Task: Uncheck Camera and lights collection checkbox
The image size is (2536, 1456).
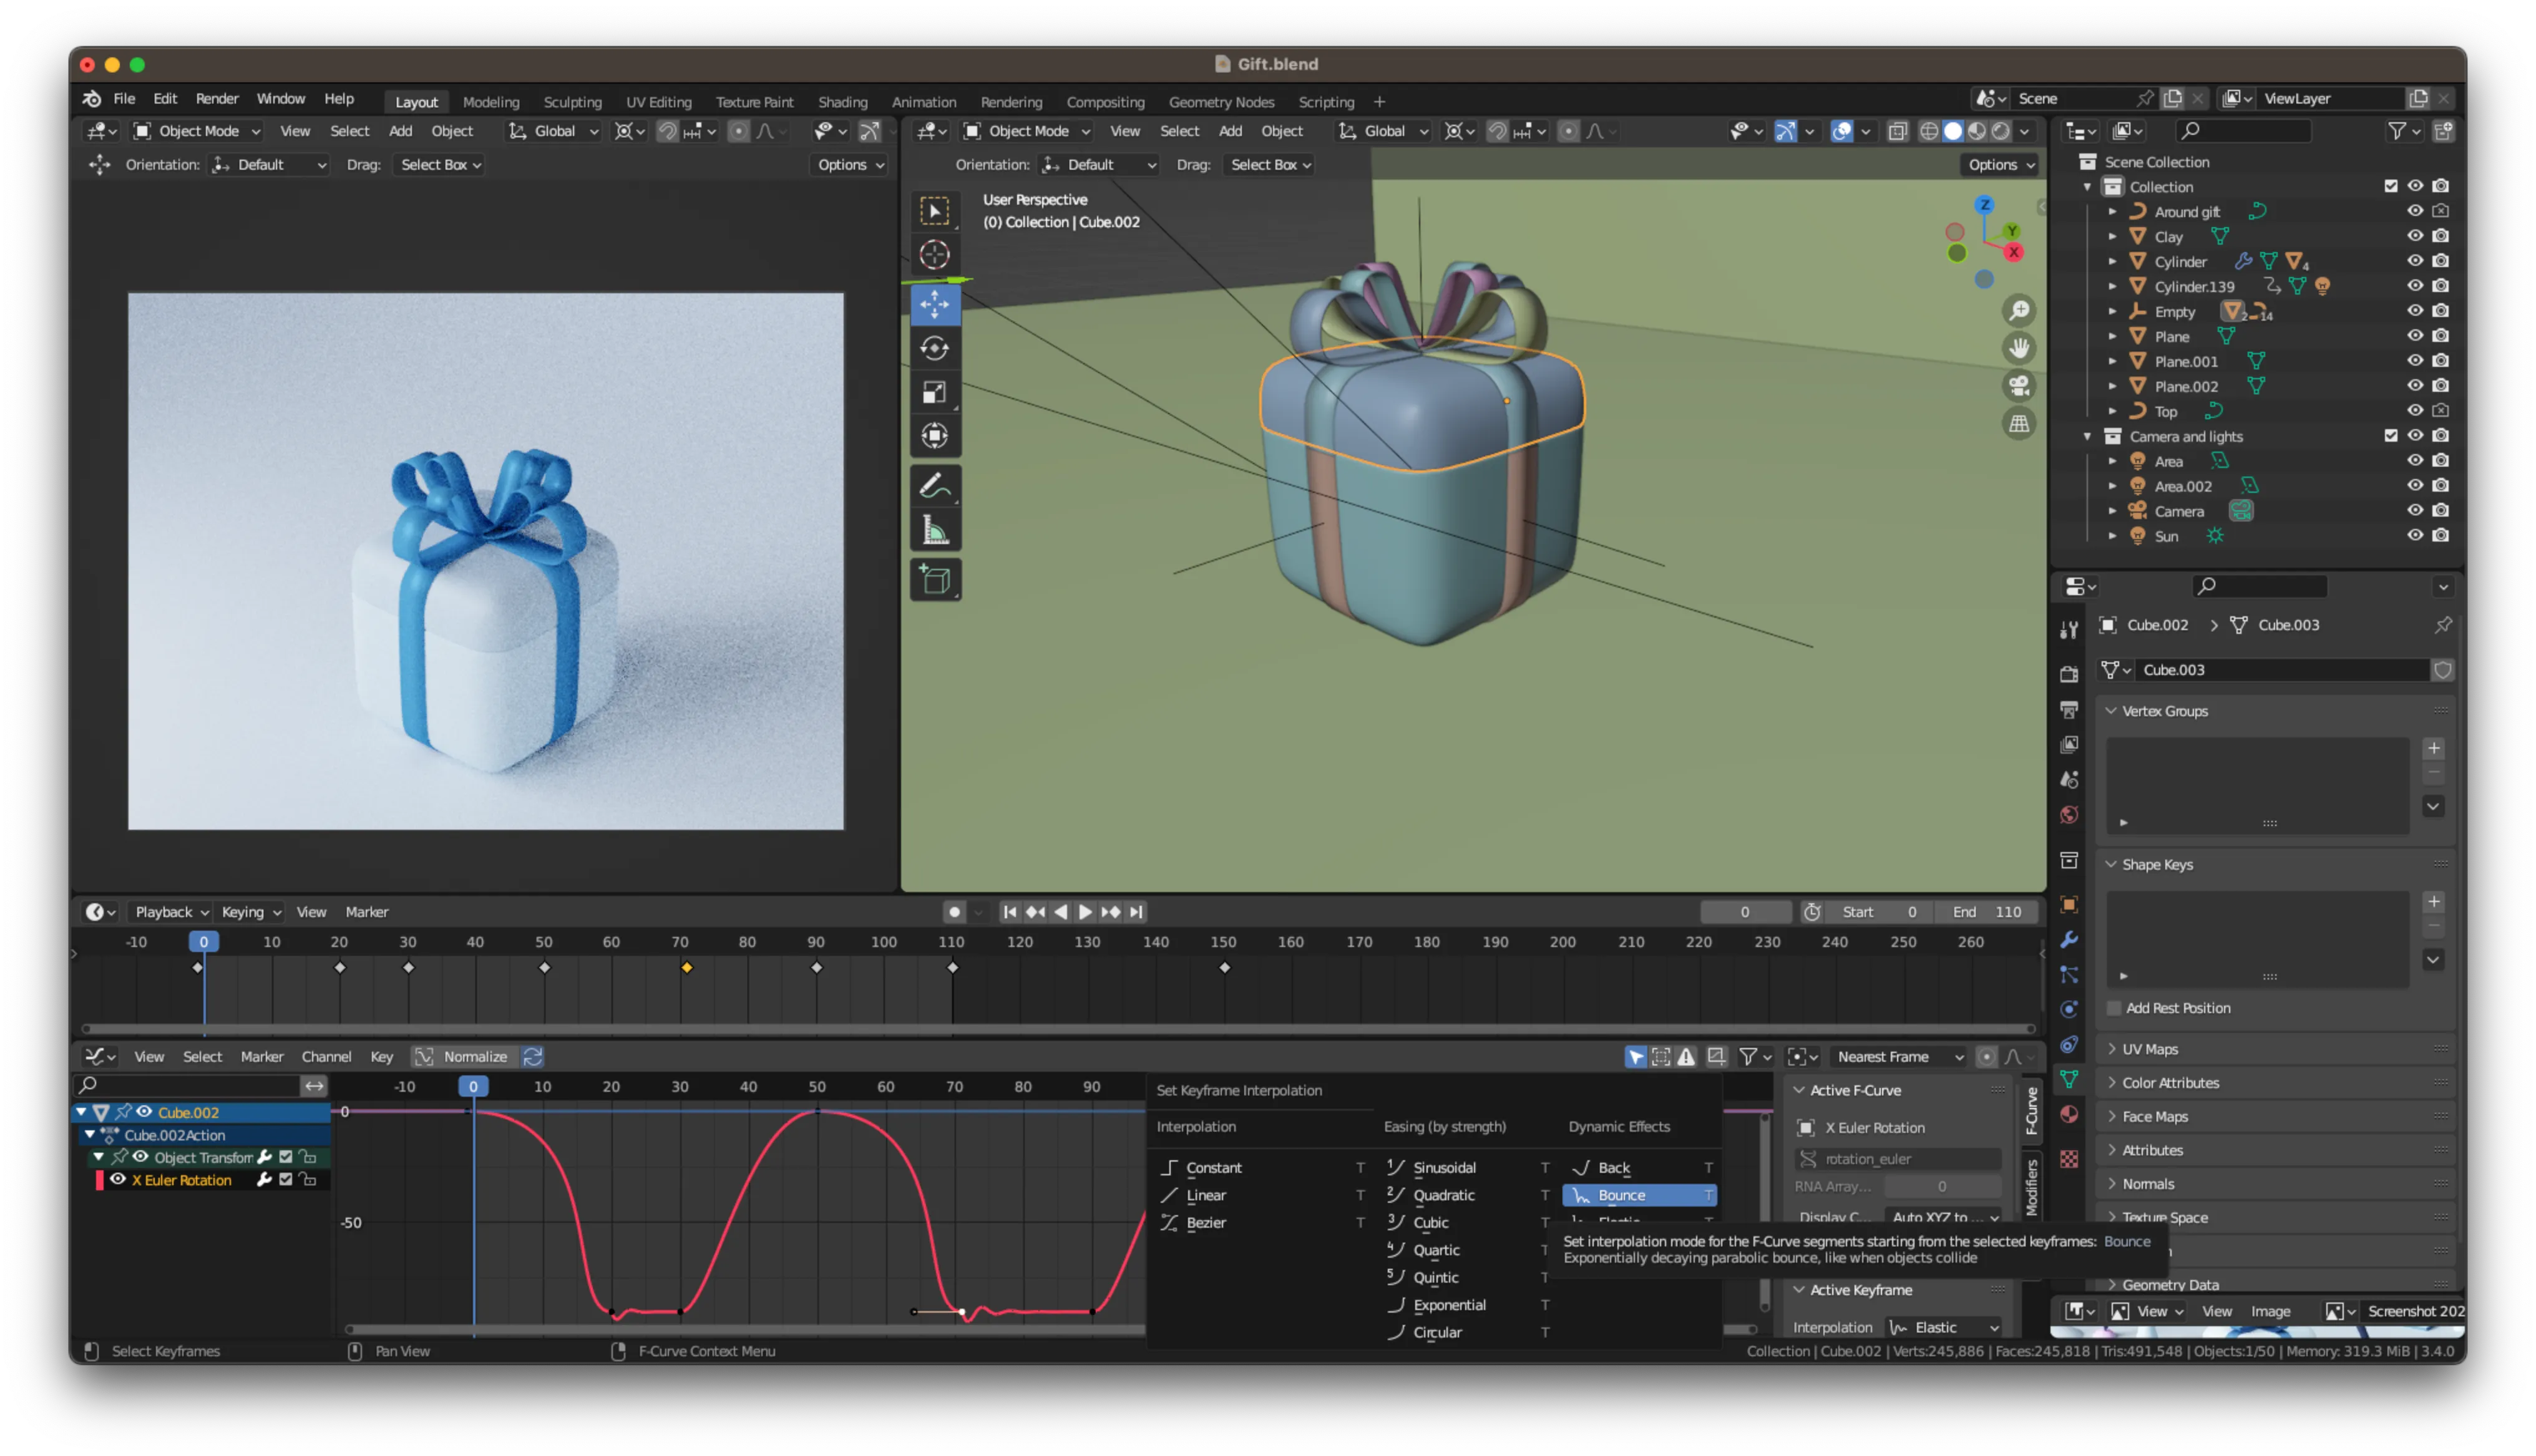Action: coord(2390,436)
